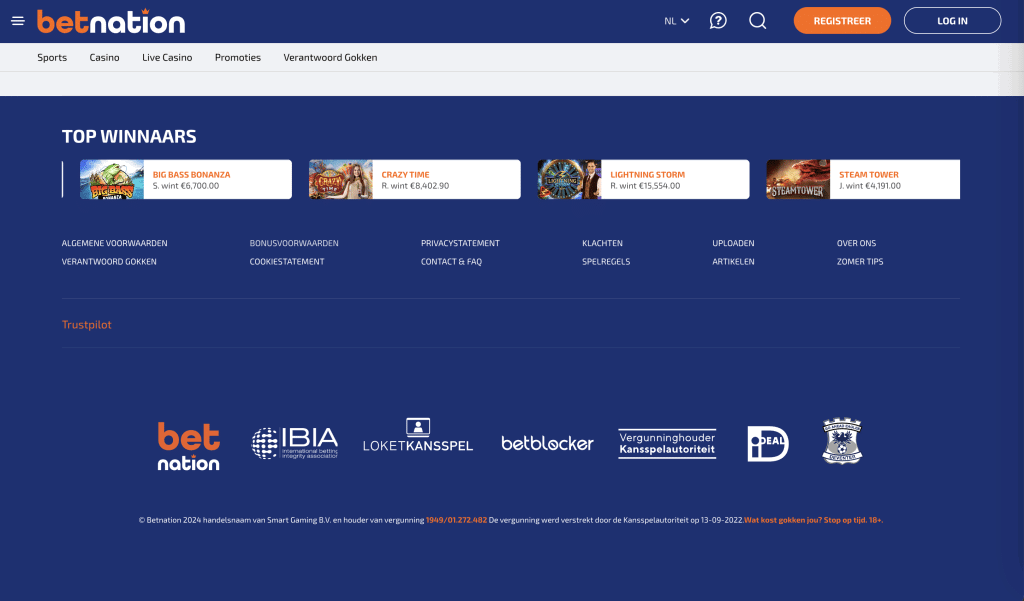Open the Artikelen link

[733, 261]
